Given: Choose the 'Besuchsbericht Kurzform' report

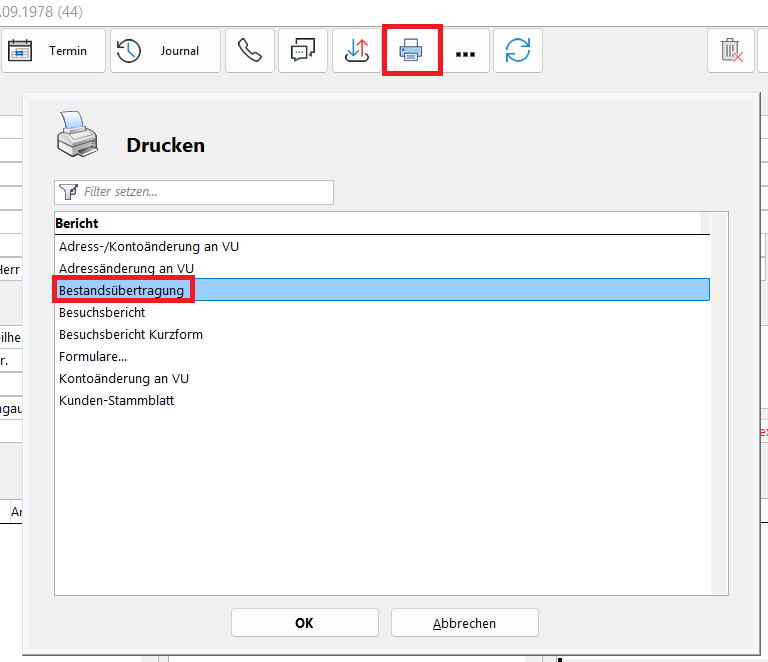Looking at the screenshot, I should tap(130, 334).
